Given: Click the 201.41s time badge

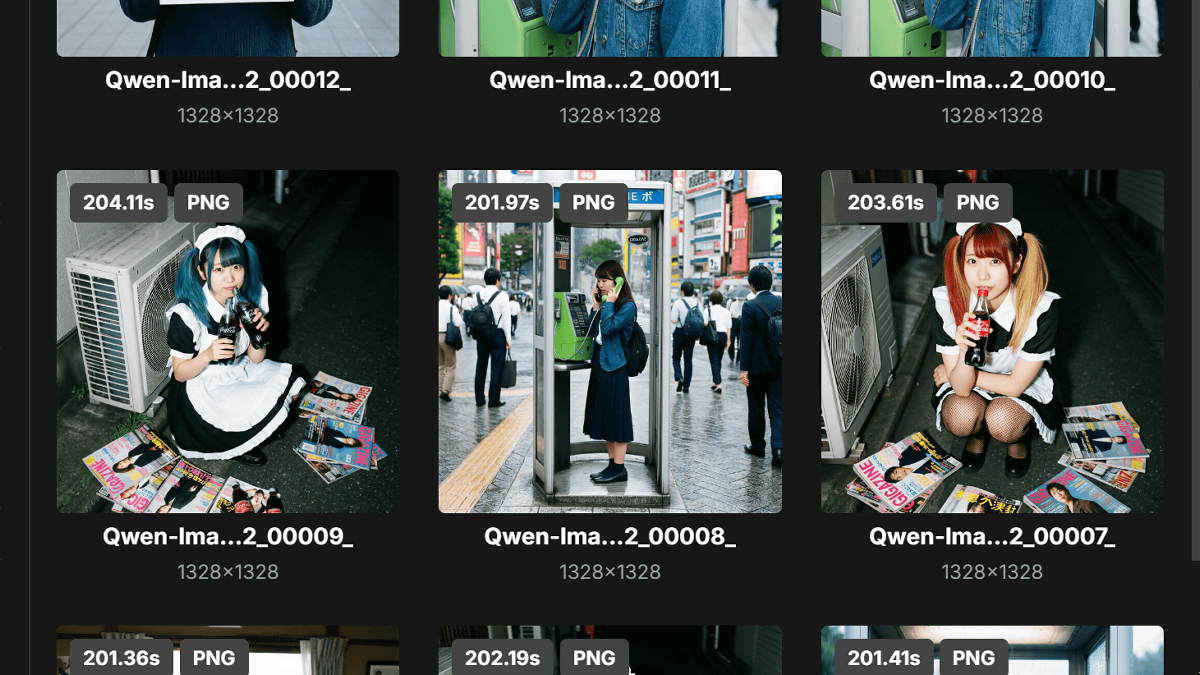Looking at the screenshot, I should pyautogui.click(x=885, y=658).
